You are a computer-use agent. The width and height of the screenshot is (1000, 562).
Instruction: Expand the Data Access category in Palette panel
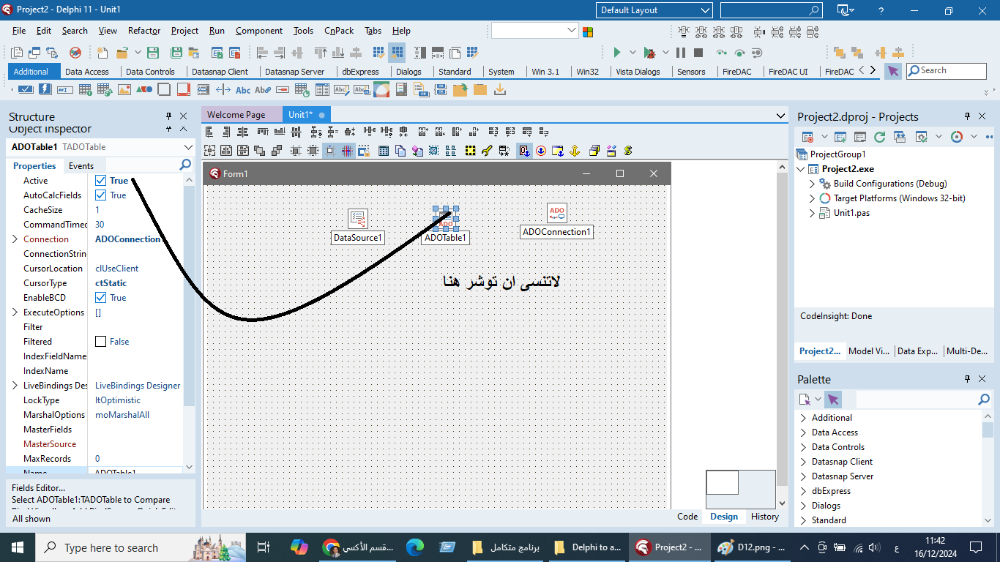(x=804, y=433)
